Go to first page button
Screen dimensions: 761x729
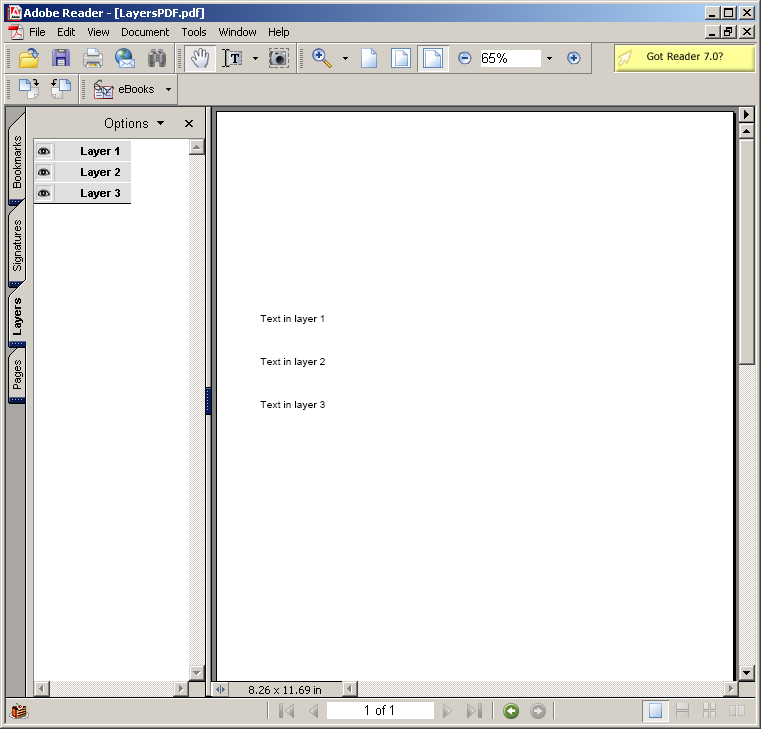(x=286, y=711)
